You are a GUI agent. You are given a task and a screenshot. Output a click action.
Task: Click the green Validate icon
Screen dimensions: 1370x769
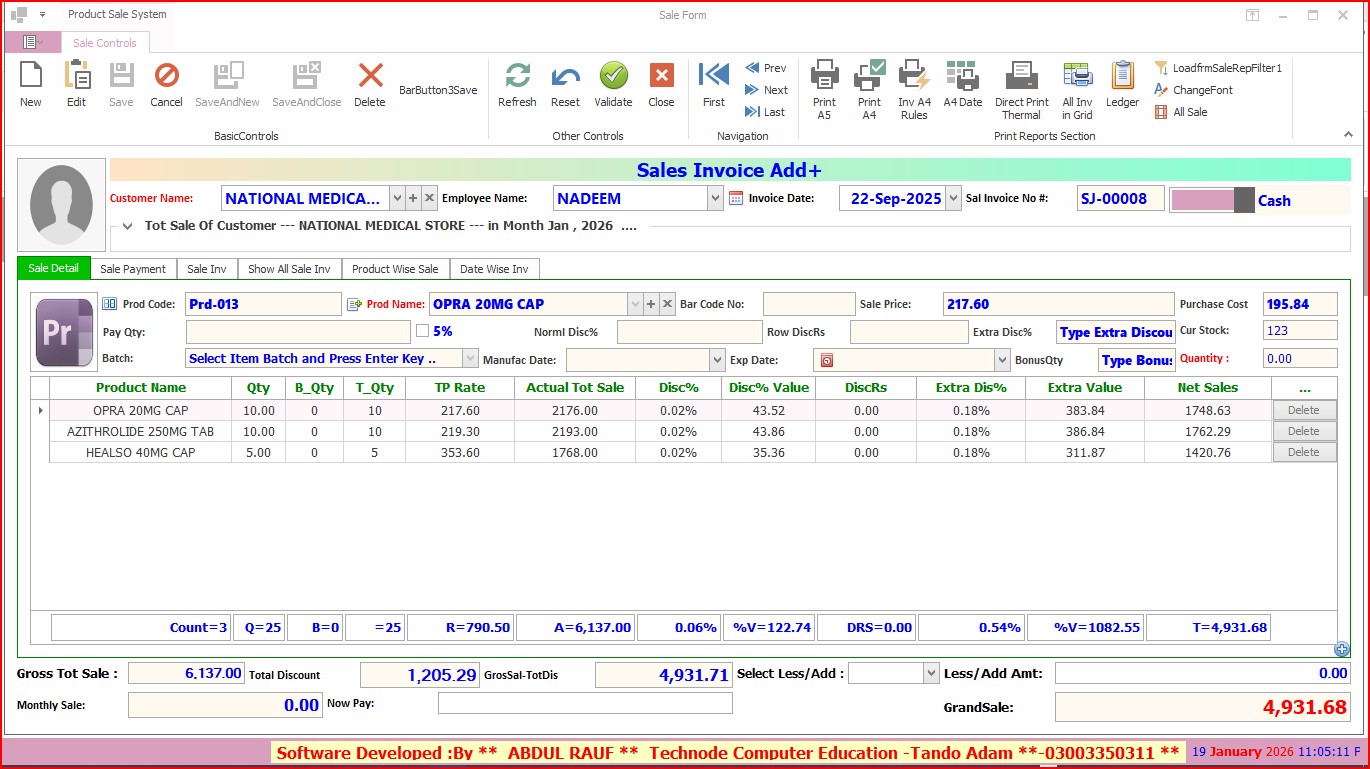pos(613,76)
